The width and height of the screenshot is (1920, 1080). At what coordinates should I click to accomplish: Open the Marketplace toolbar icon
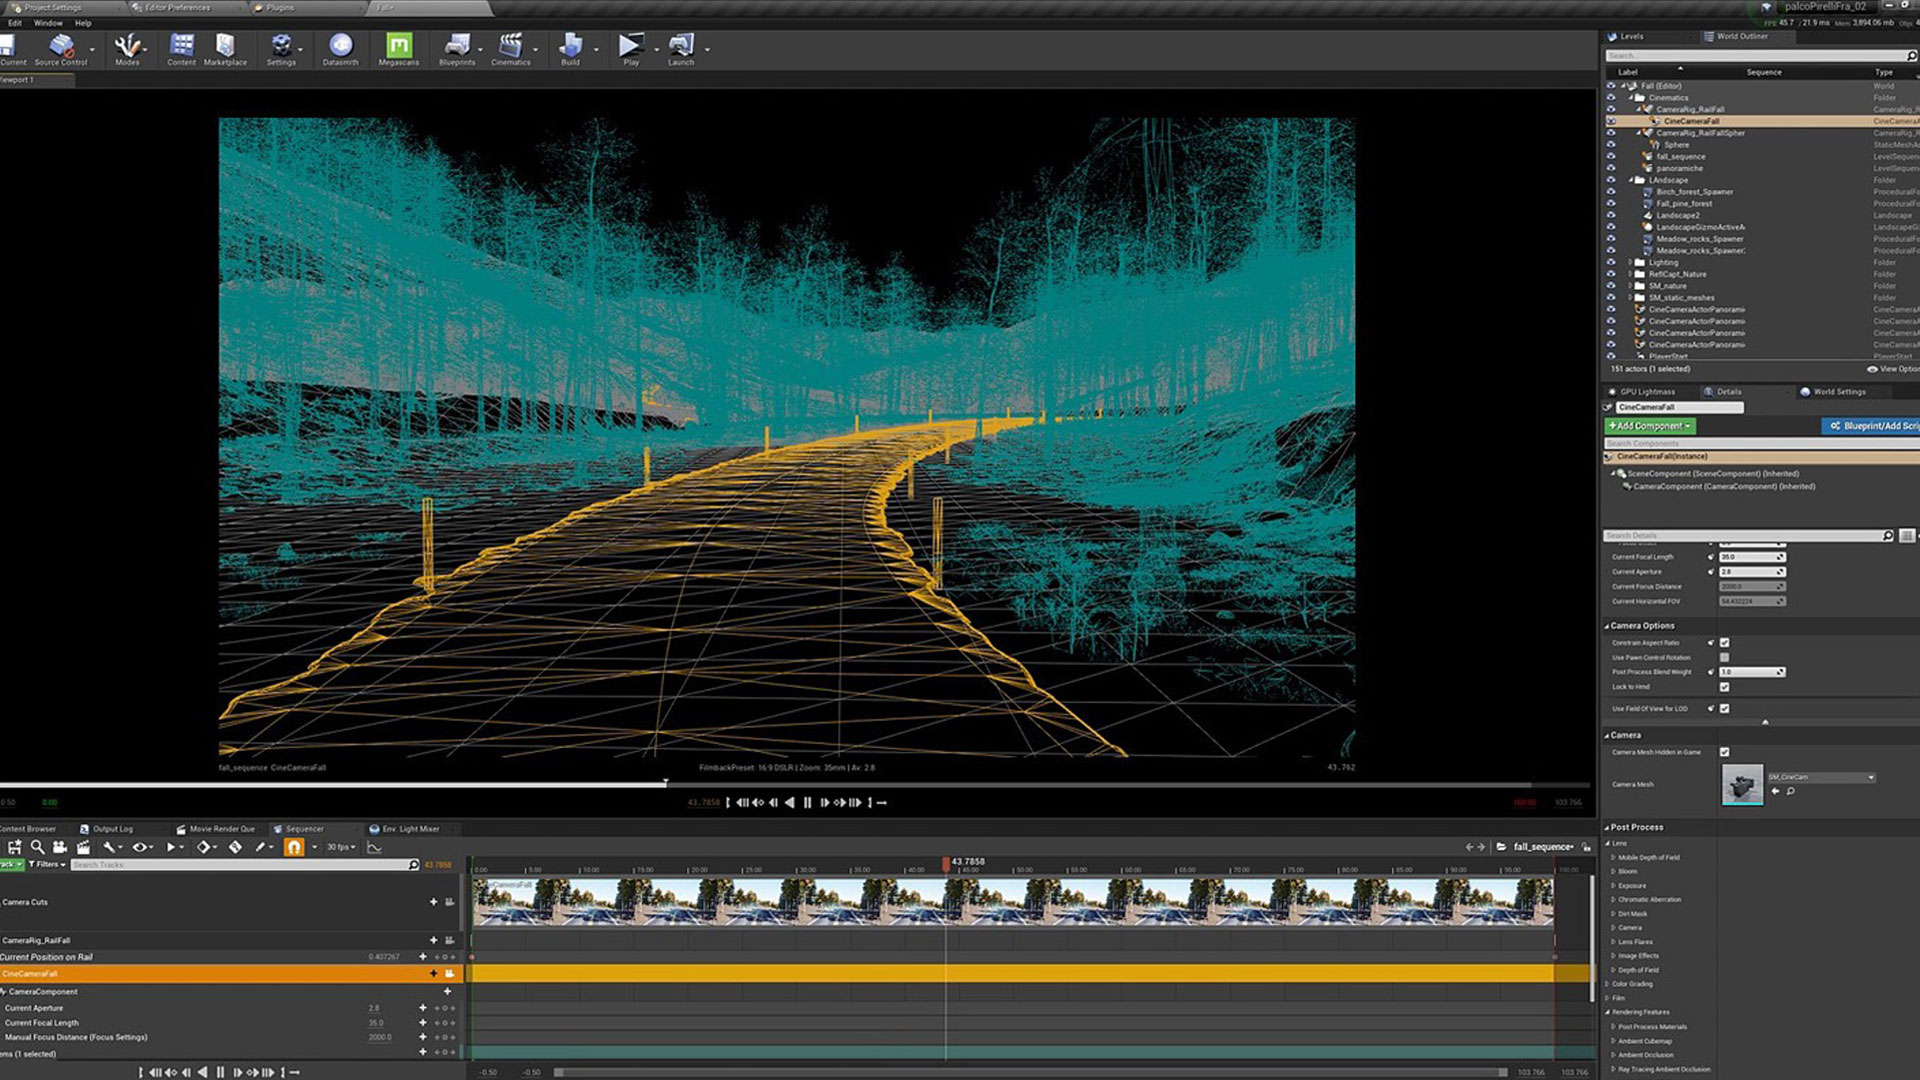click(x=225, y=49)
